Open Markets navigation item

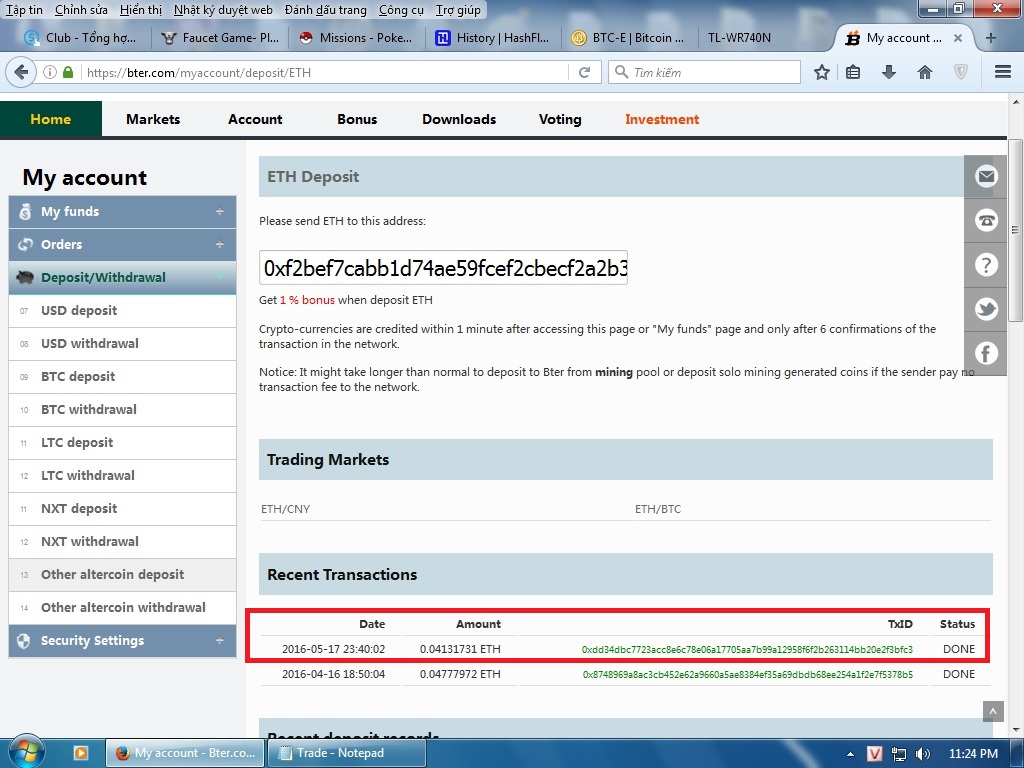click(x=153, y=119)
